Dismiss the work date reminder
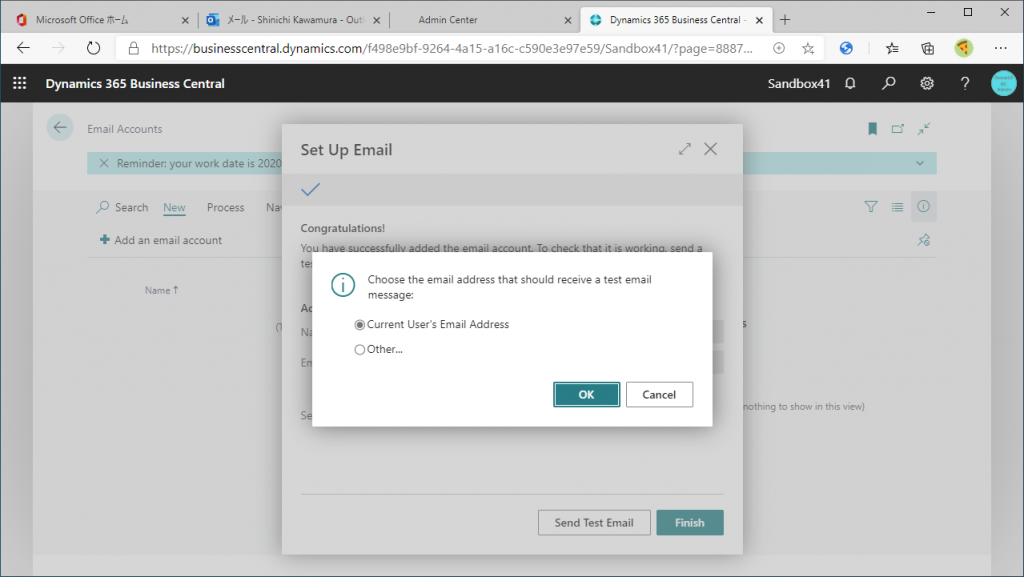The height and width of the screenshot is (577, 1024). (x=104, y=163)
